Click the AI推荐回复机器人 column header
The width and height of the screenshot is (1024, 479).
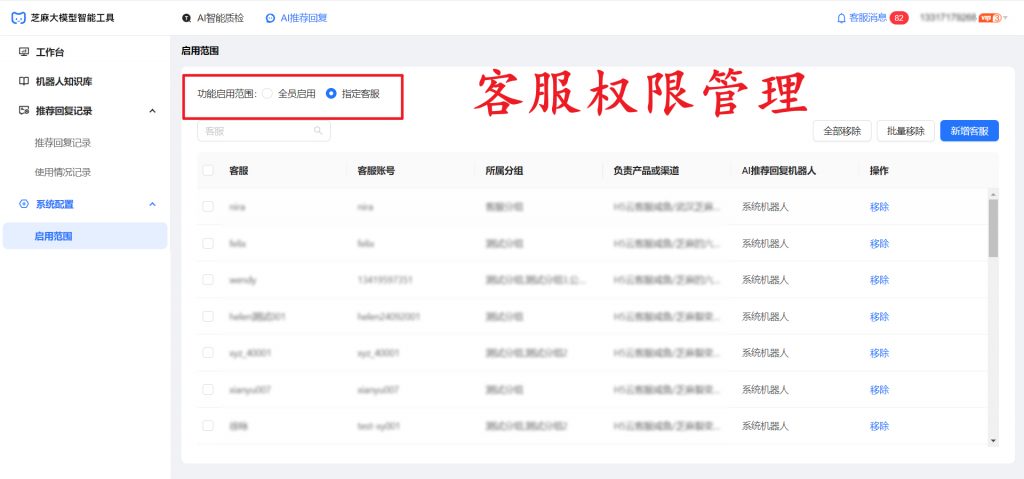click(x=778, y=171)
